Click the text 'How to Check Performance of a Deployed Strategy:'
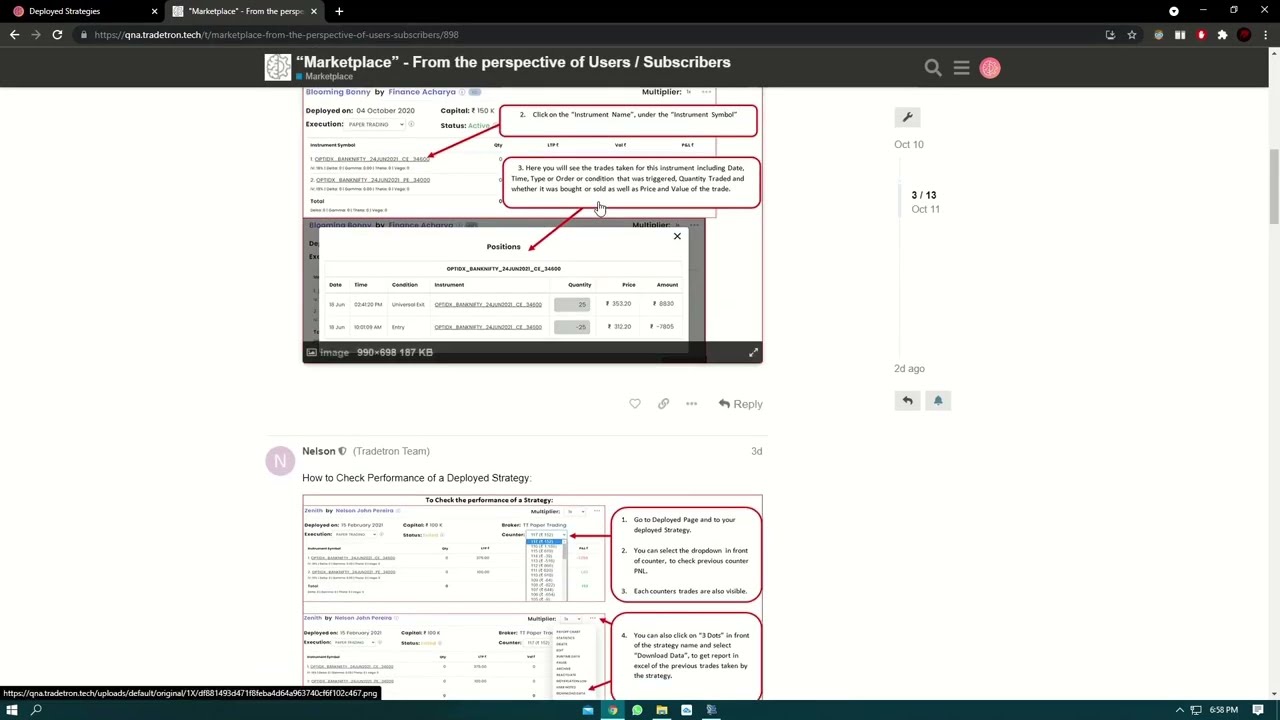The width and height of the screenshot is (1280, 720). (416, 478)
